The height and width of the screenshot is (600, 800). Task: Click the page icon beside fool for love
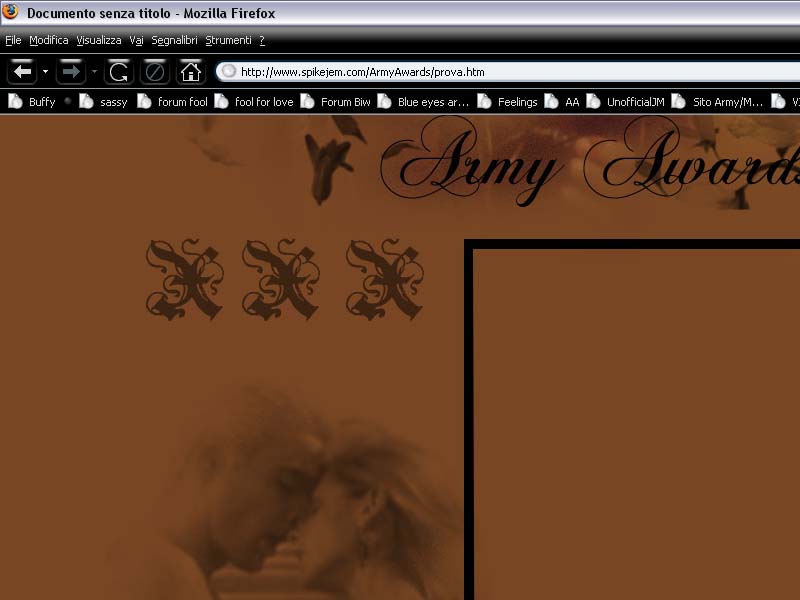[x=221, y=102]
